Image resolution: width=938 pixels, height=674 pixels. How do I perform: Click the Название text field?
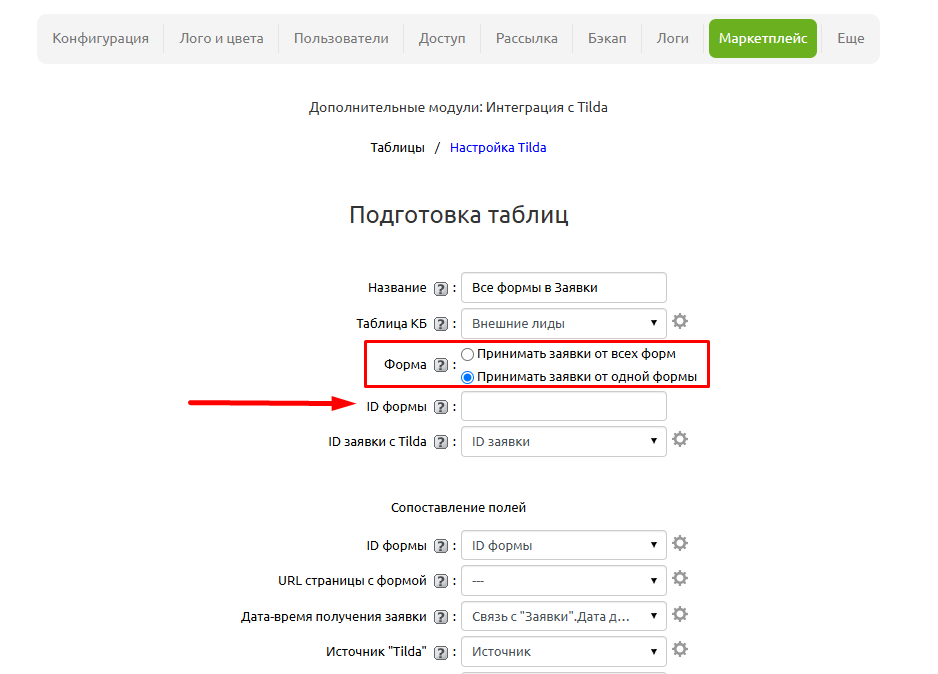pos(563,288)
